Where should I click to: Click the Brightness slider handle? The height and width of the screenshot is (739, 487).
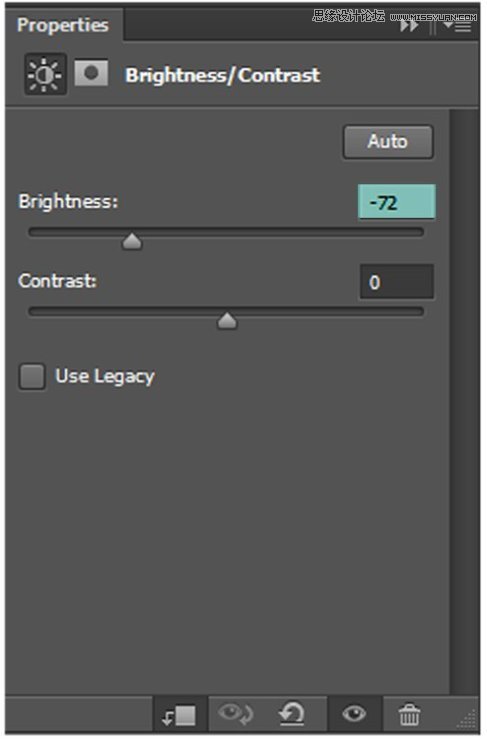[132, 241]
